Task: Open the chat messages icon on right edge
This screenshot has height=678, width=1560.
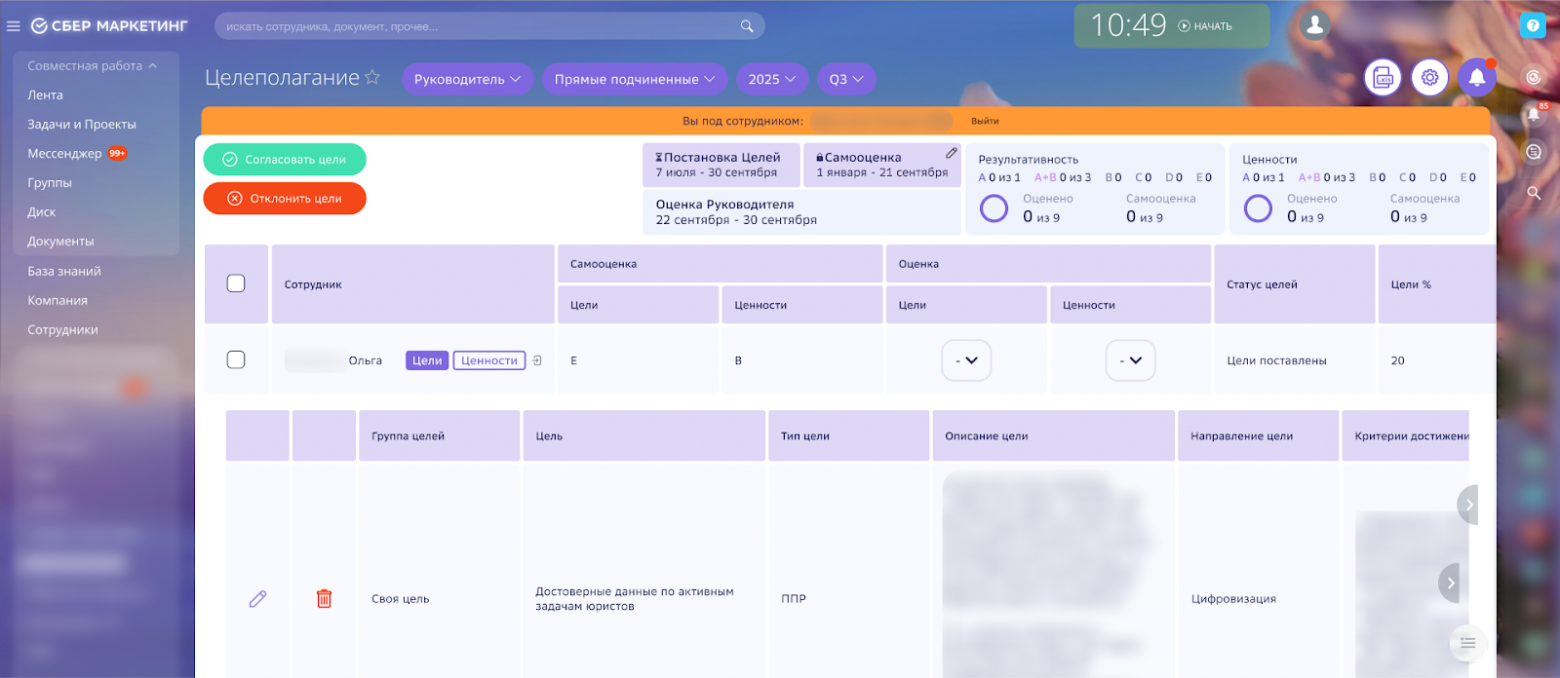Action: pyautogui.click(x=1533, y=151)
